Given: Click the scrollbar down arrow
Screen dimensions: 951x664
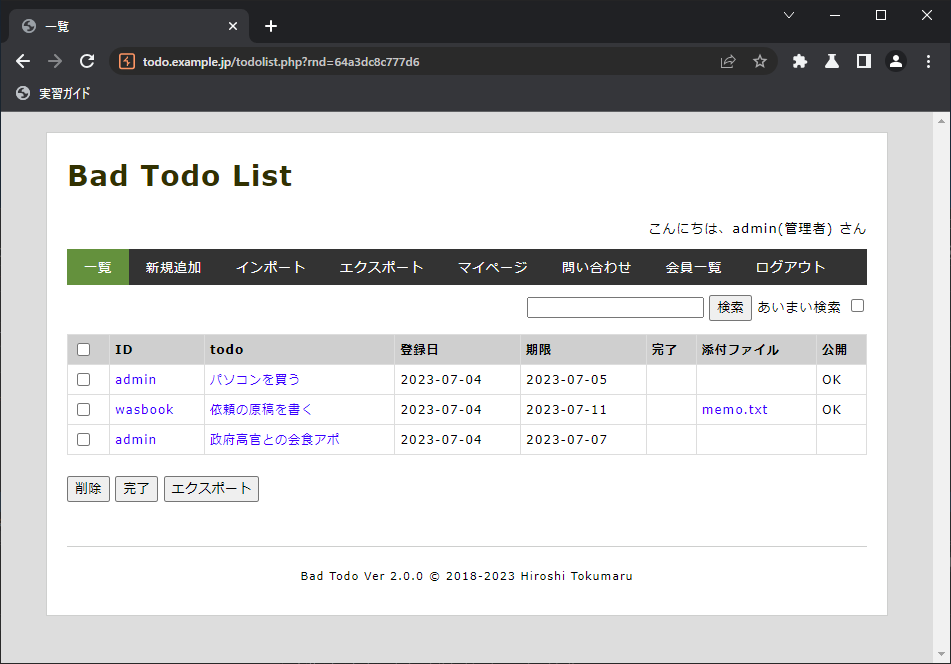Looking at the screenshot, I should pyautogui.click(x=941, y=654).
